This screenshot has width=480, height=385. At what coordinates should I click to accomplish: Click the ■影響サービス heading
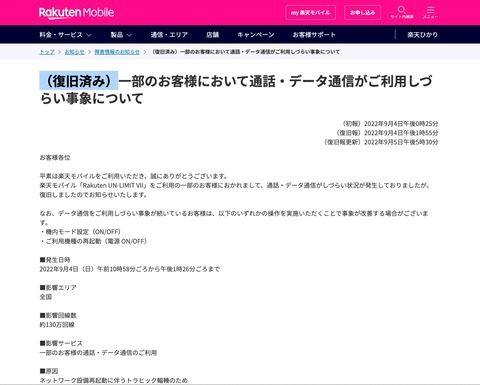tap(61, 343)
